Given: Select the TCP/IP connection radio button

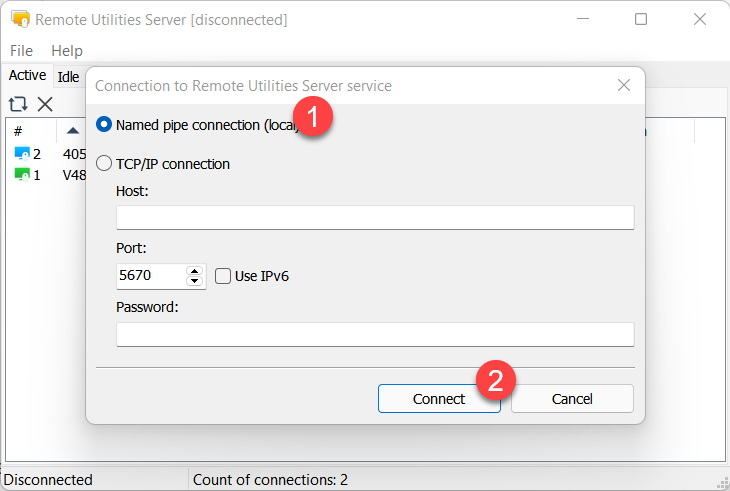Looking at the screenshot, I should coord(104,164).
